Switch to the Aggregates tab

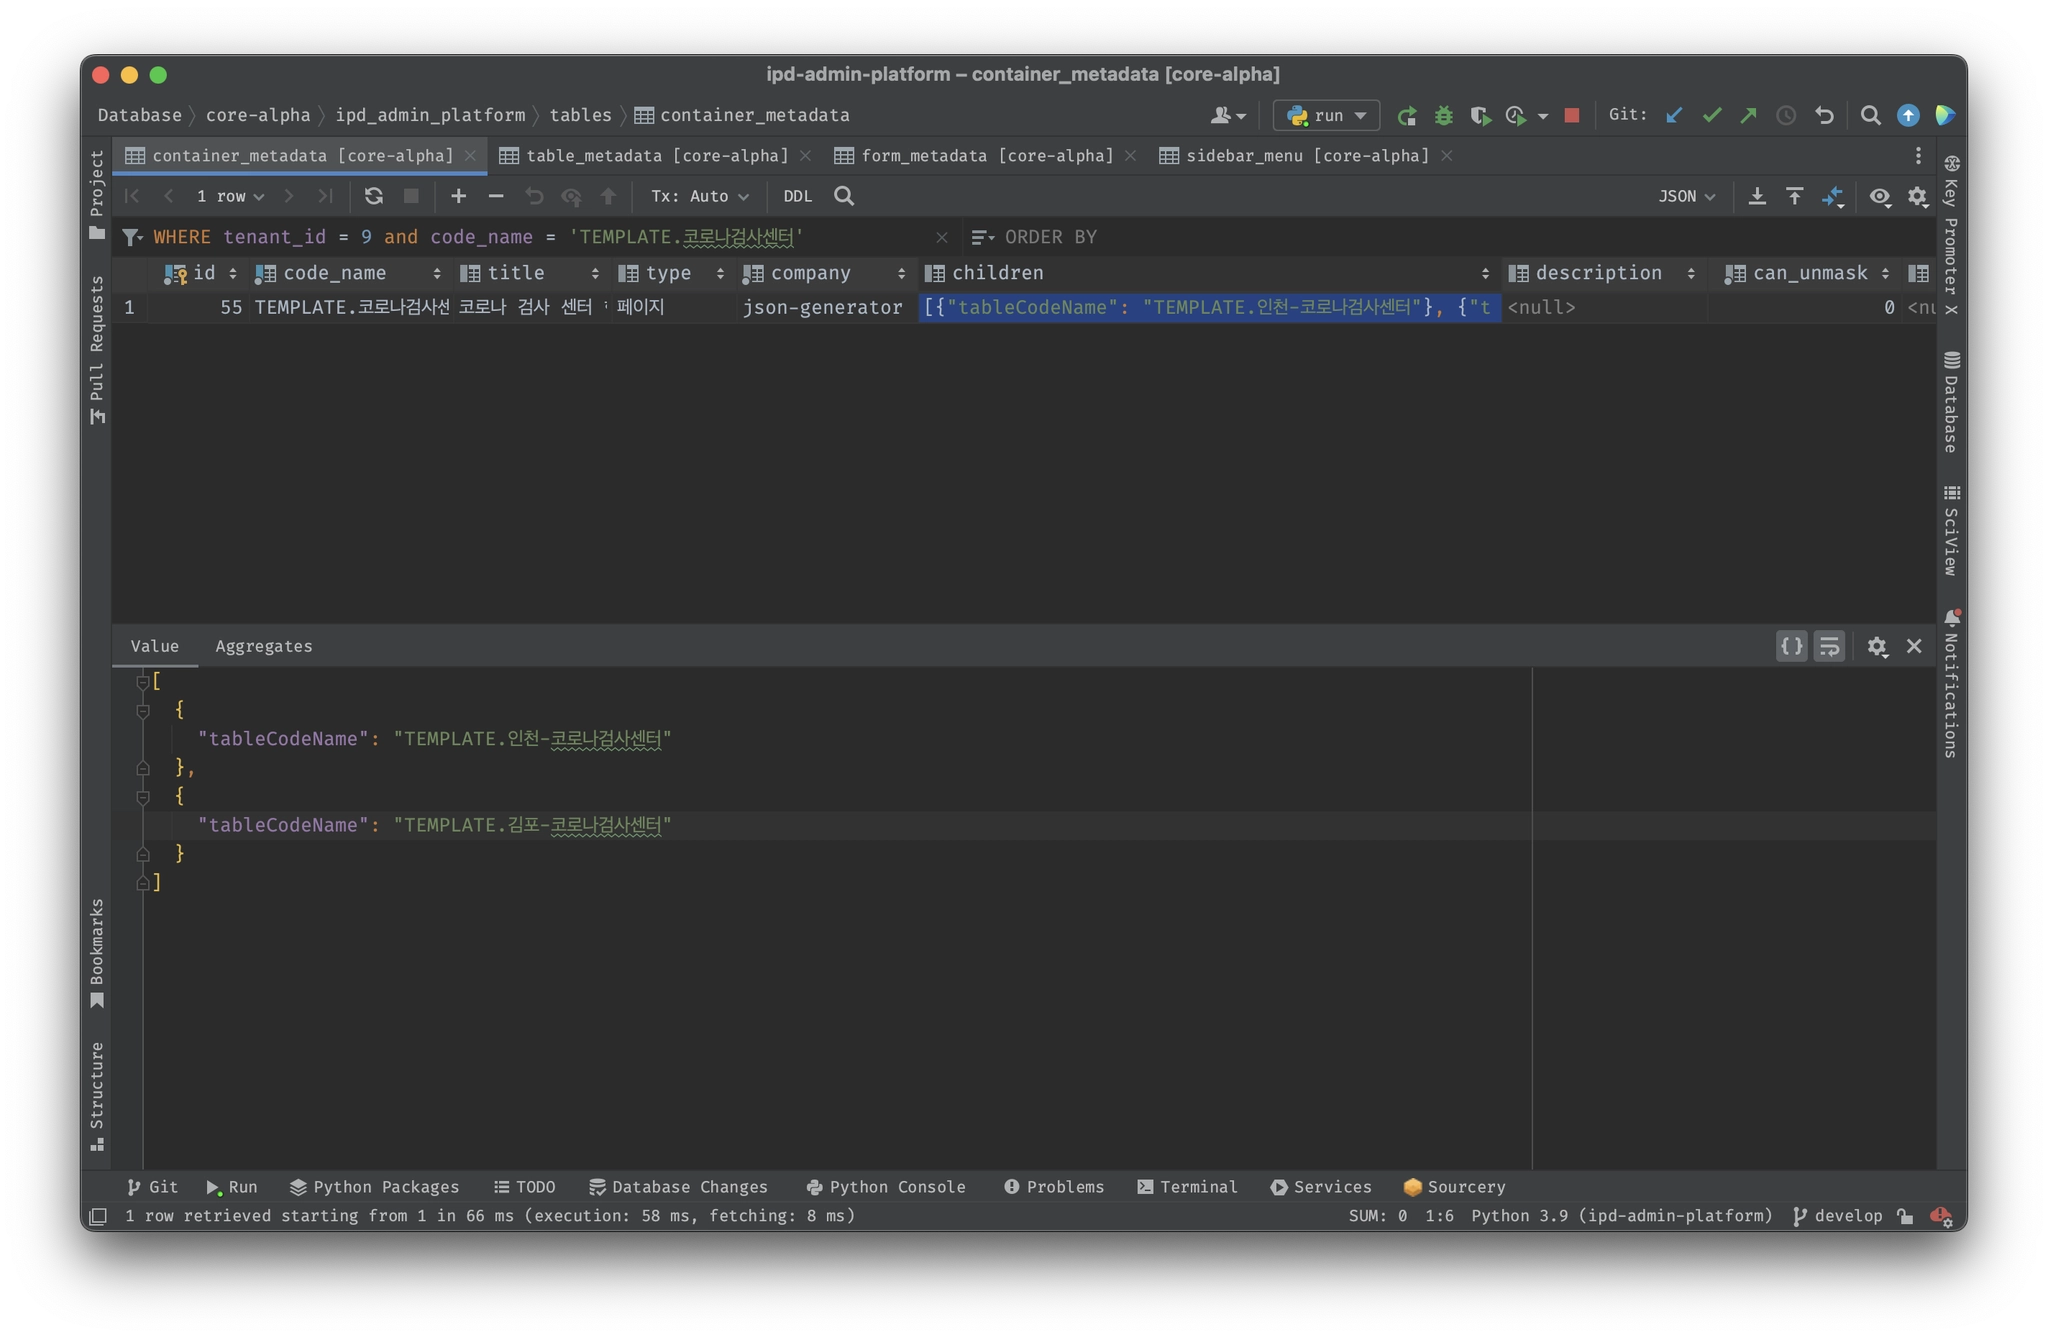[x=264, y=646]
